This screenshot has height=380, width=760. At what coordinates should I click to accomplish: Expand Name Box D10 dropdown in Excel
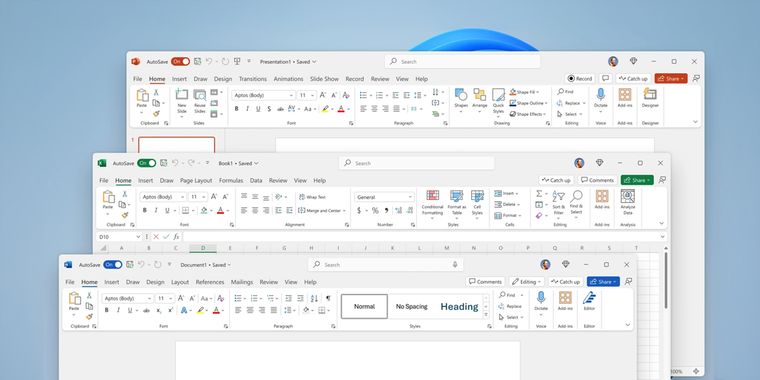pos(138,237)
